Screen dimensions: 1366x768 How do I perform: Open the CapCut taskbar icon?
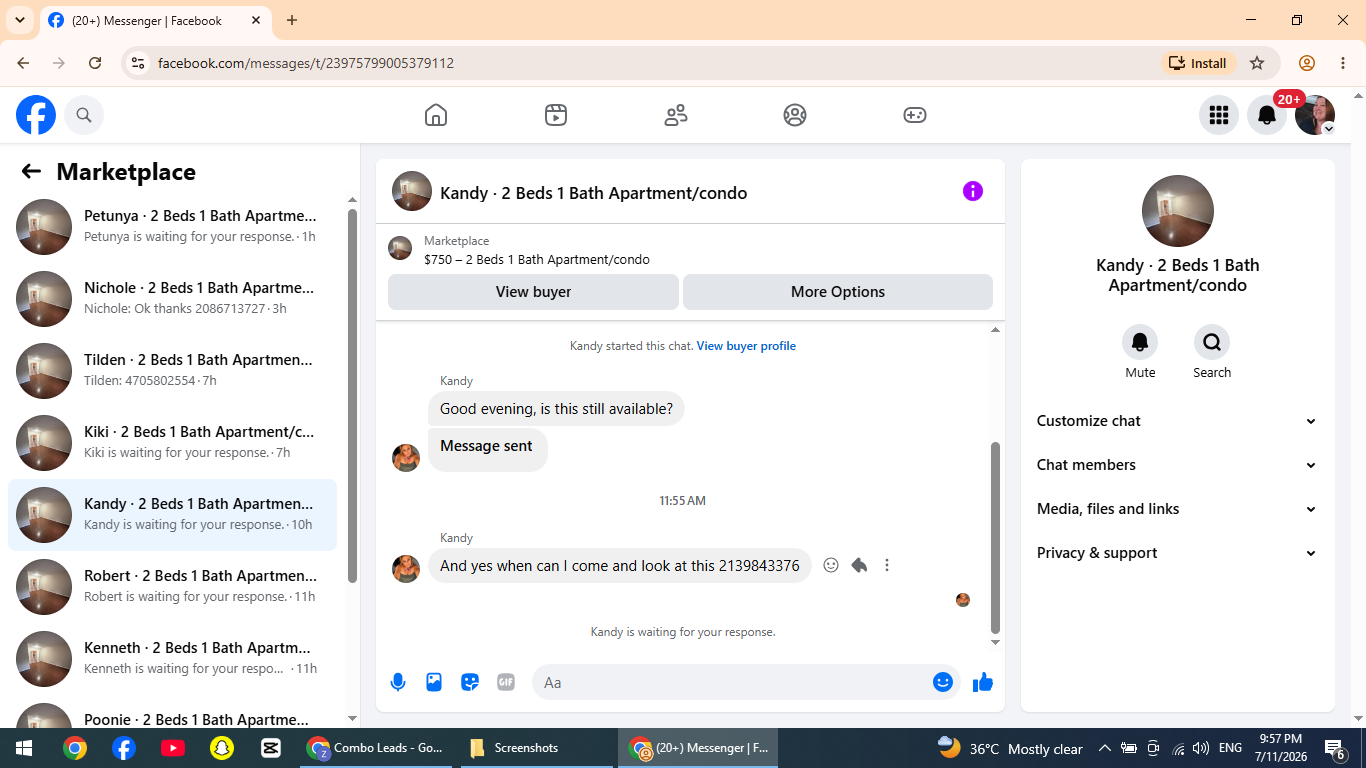(x=270, y=748)
